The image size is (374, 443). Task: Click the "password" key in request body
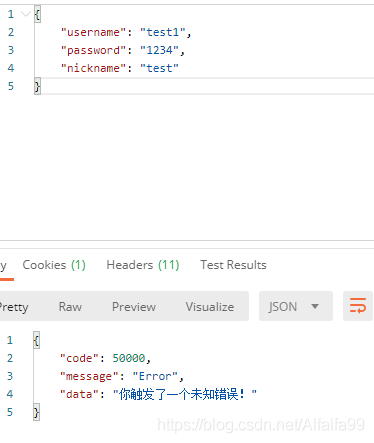[93, 50]
